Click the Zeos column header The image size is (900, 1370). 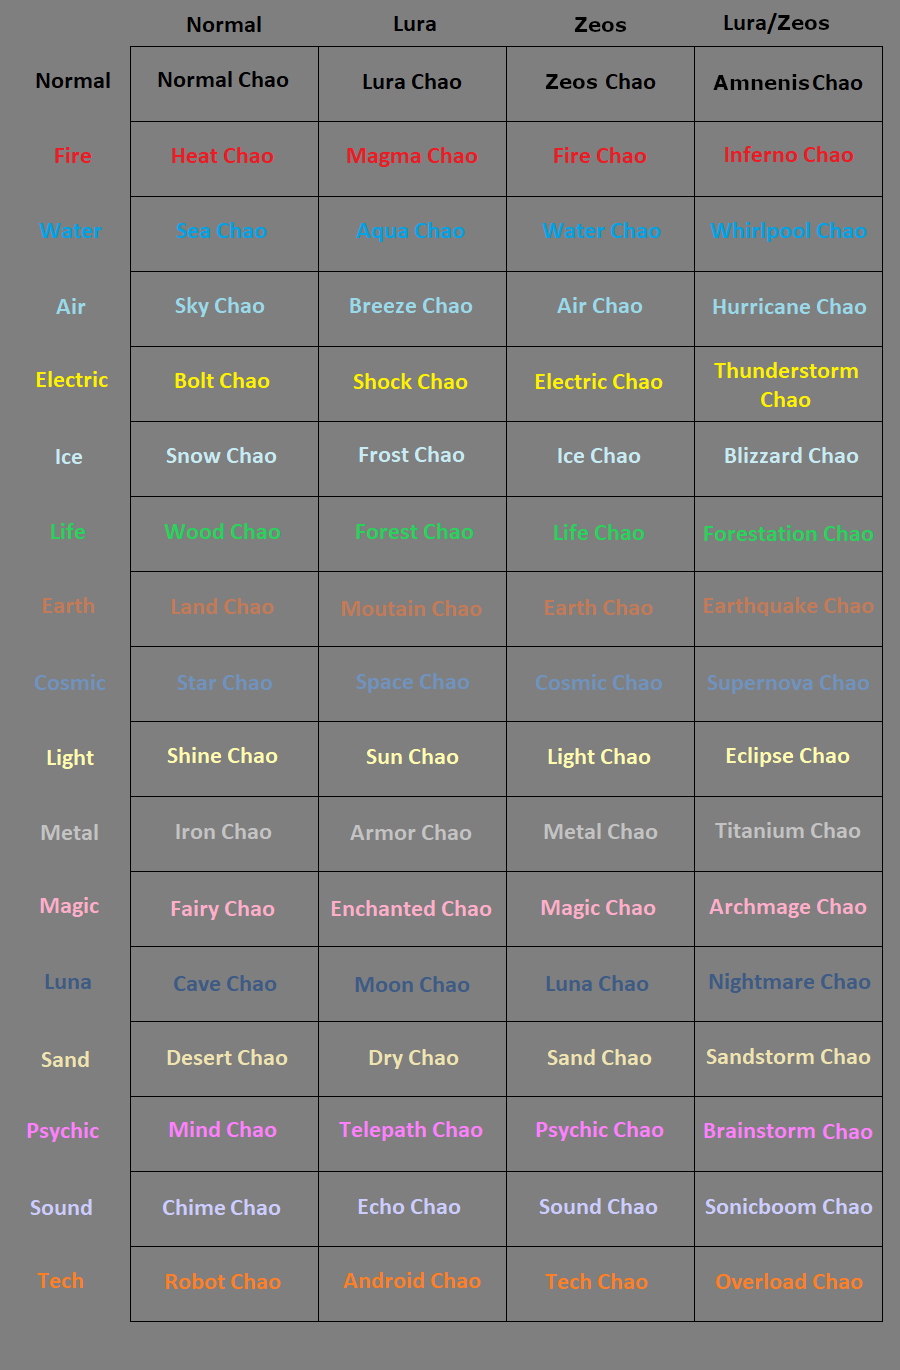600,25
